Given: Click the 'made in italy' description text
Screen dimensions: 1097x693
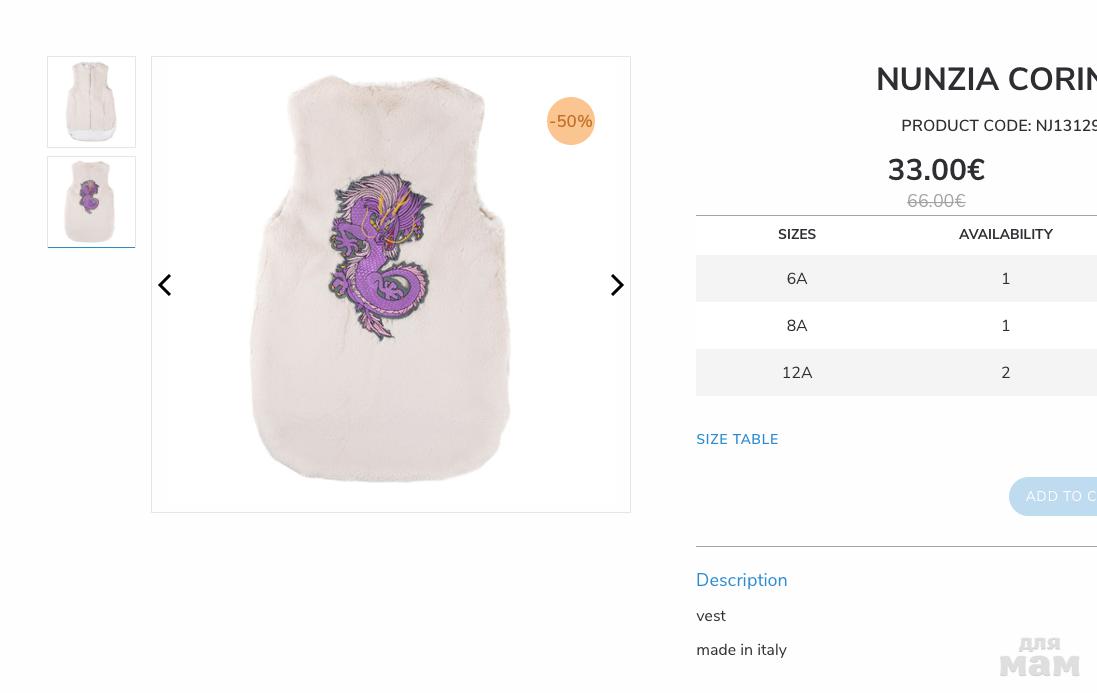Looking at the screenshot, I should 741,650.
